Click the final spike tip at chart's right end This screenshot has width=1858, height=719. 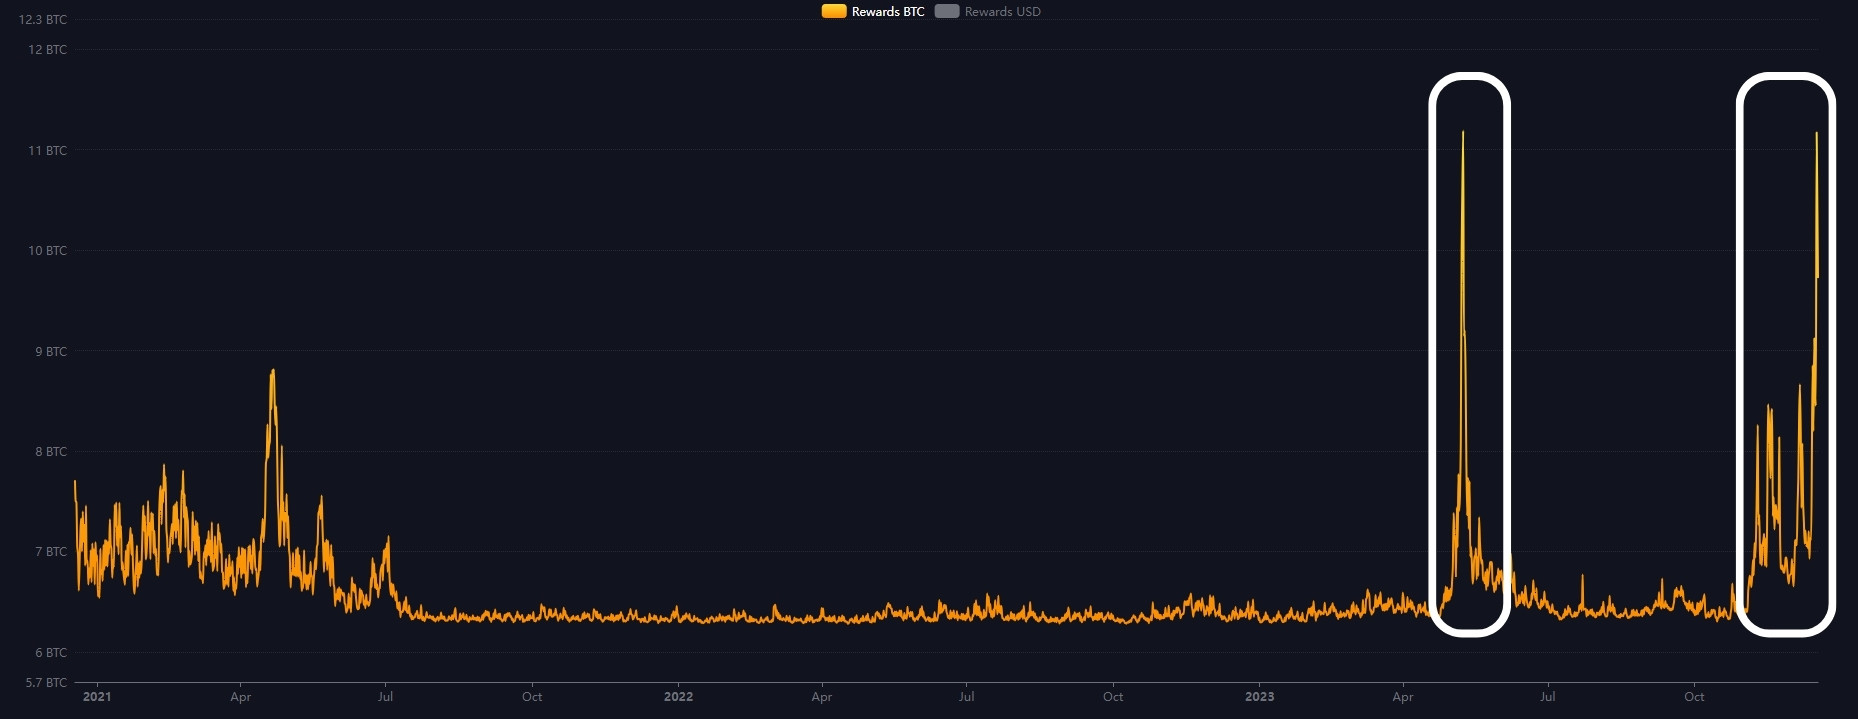coord(1816,134)
